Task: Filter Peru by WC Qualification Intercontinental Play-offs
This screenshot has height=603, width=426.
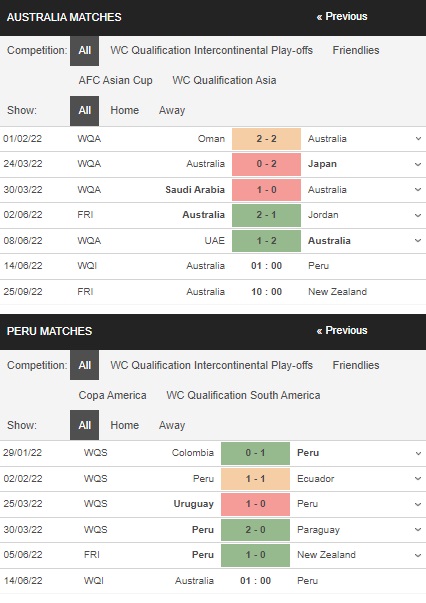Action: pyautogui.click(x=211, y=365)
